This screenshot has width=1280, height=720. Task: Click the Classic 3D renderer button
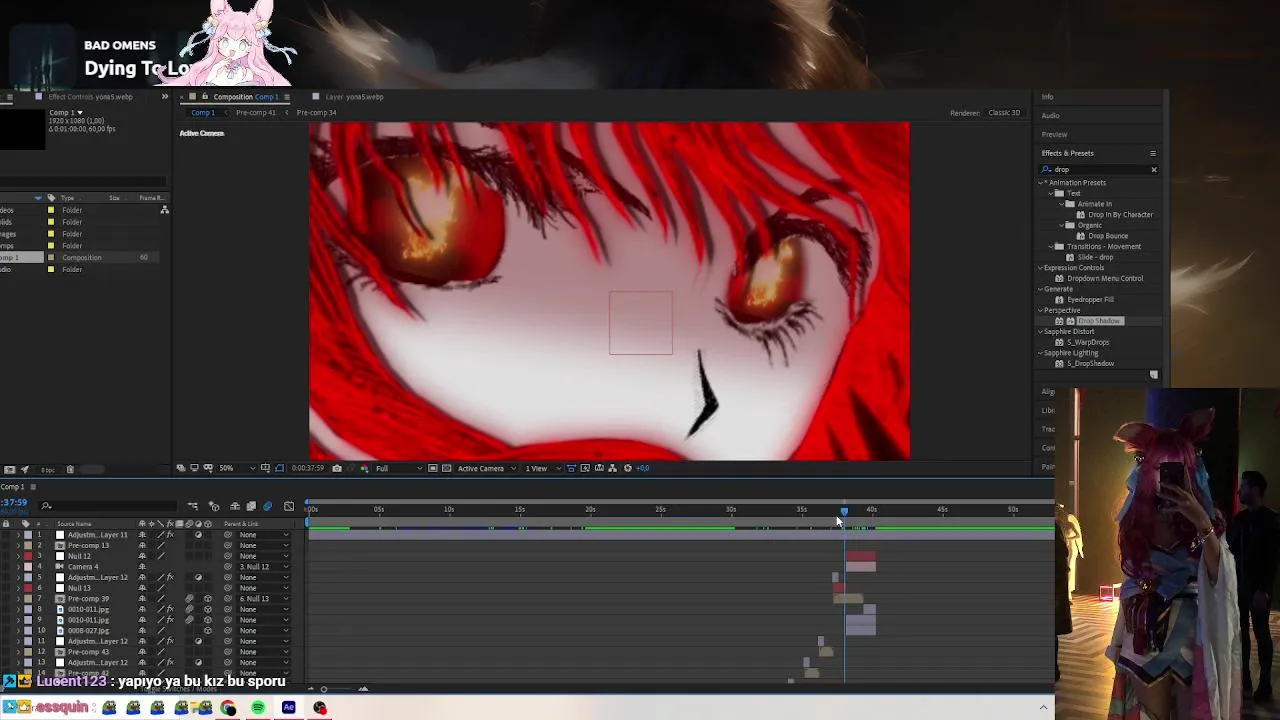pos(1004,113)
